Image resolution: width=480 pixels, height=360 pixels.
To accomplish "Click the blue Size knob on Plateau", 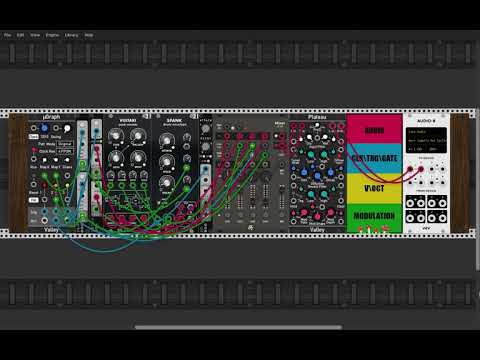I will (304, 172).
